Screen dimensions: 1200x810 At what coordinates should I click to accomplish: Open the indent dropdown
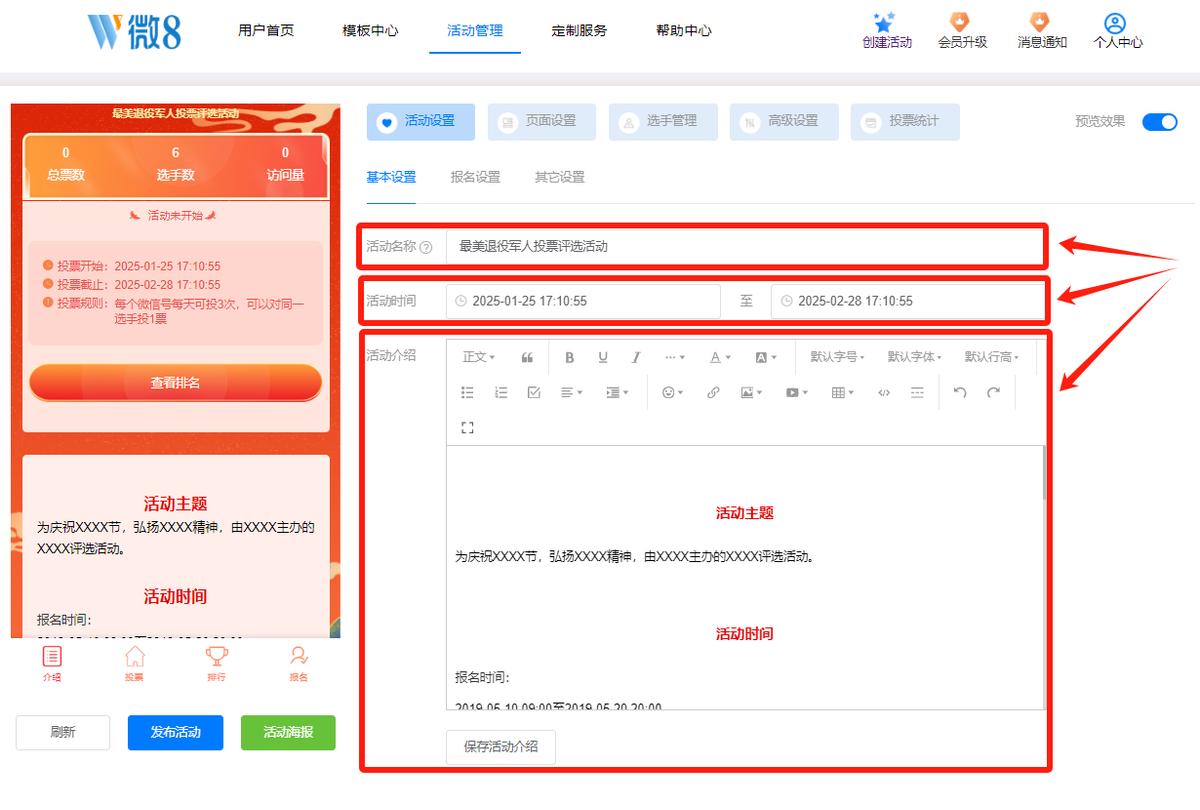point(617,393)
